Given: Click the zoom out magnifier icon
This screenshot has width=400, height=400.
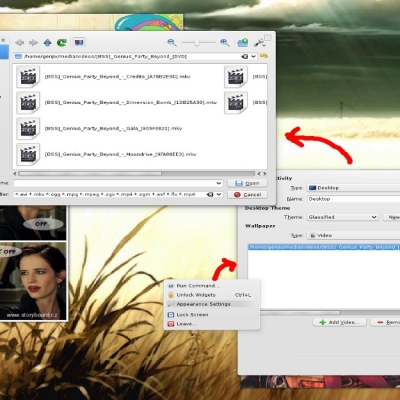Looking at the screenshot, I should point(172,43).
